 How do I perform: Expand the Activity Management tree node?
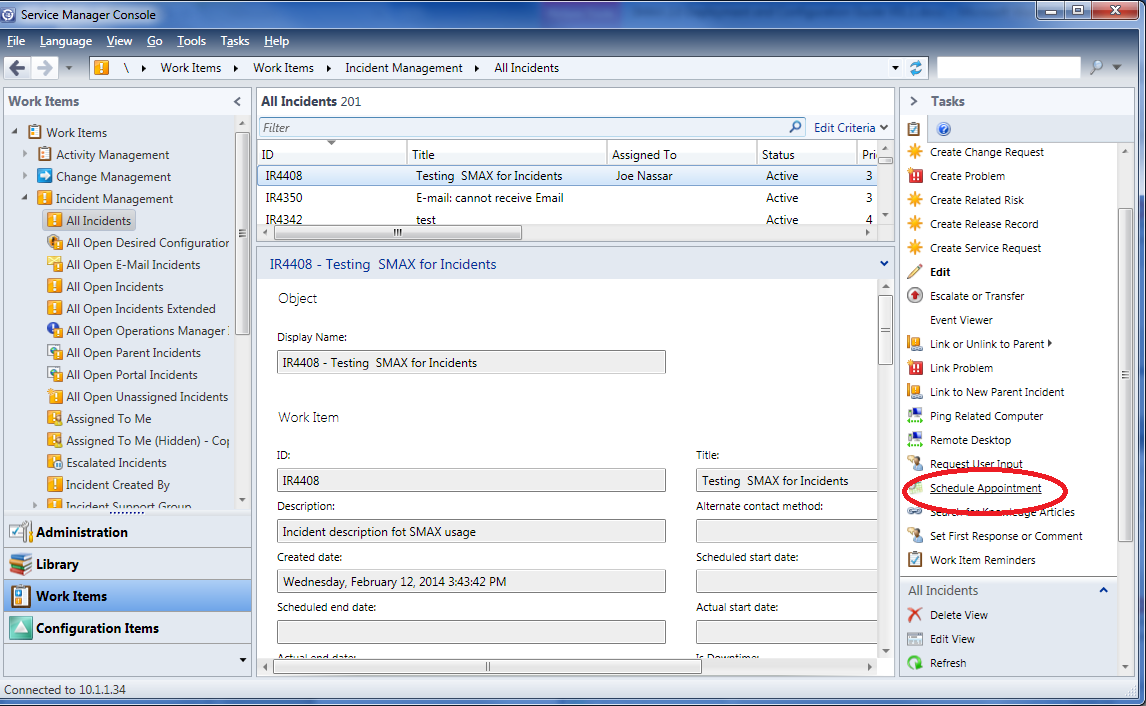(x=26, y=154)
